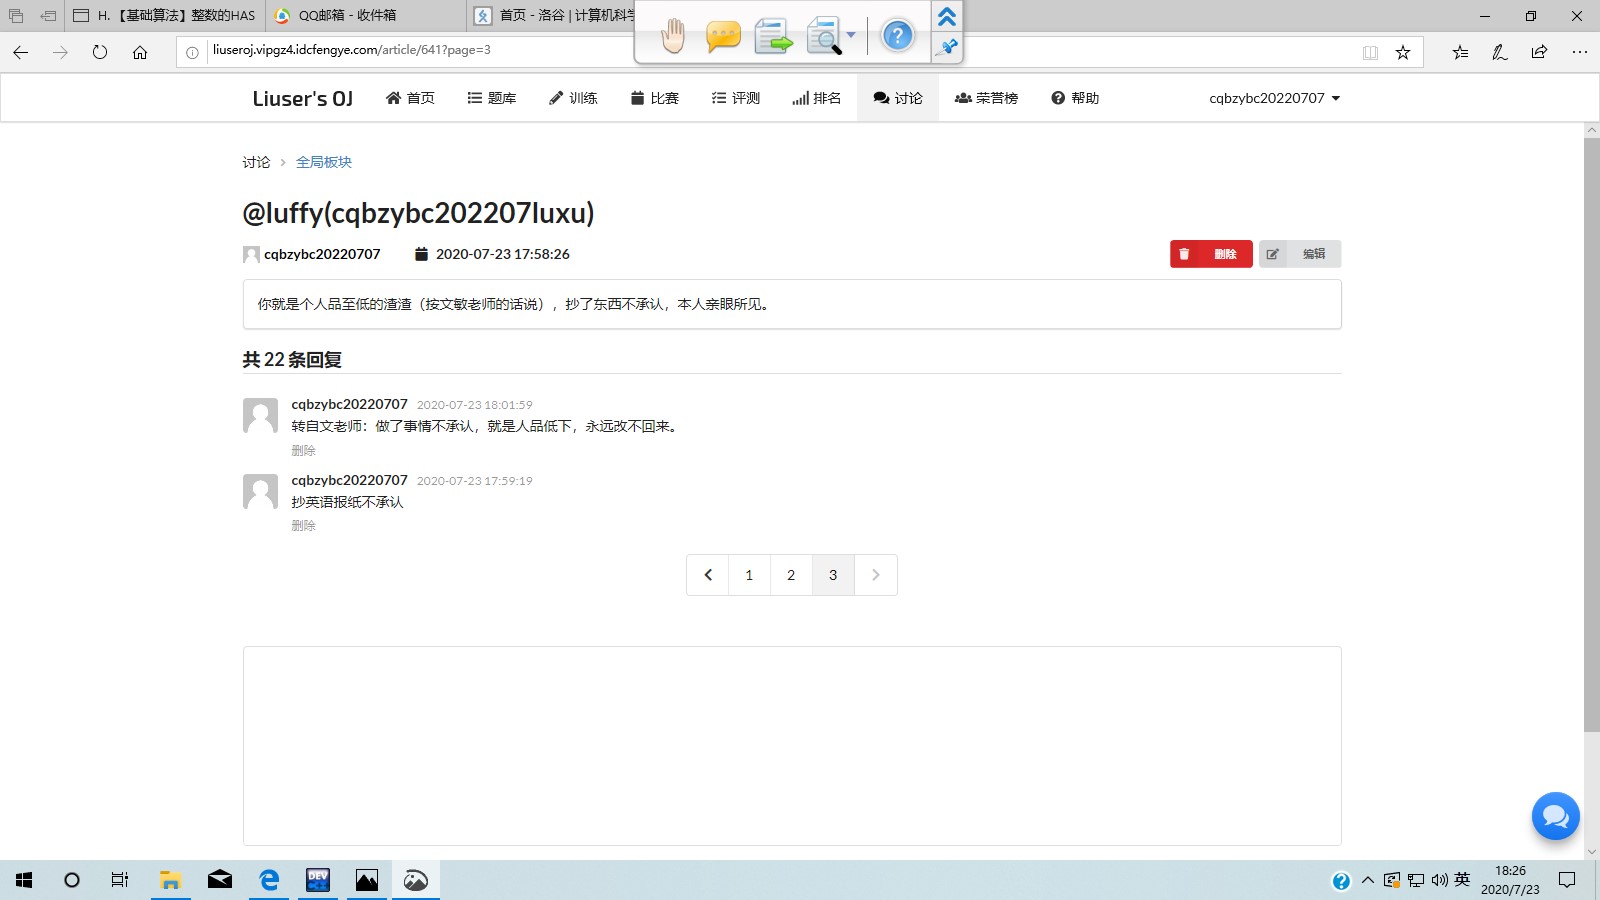This screenshot has height=900, width=1600.
Task: Open 讨论 in the navigation bar
Action: (897, 98)
